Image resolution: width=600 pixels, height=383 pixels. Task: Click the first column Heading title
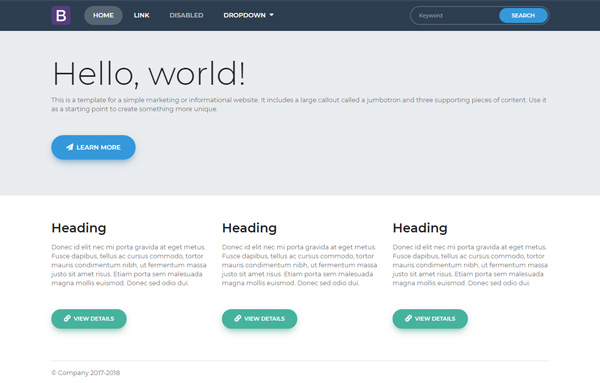coord(79,228)
